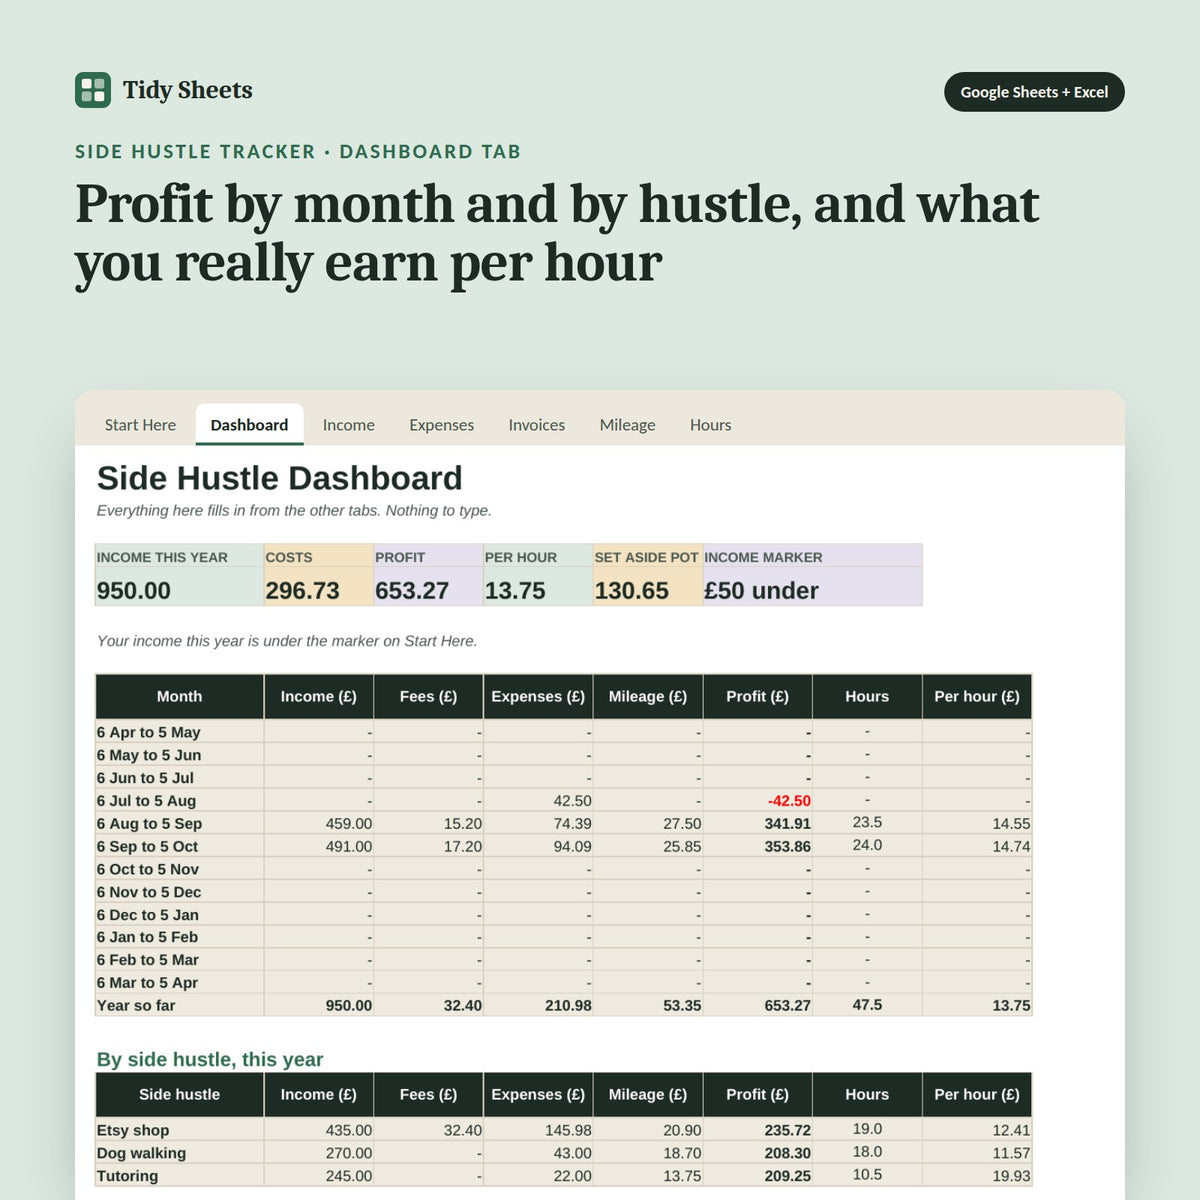Click the 47.5 total hours cell

click(x=867, y=1004)
